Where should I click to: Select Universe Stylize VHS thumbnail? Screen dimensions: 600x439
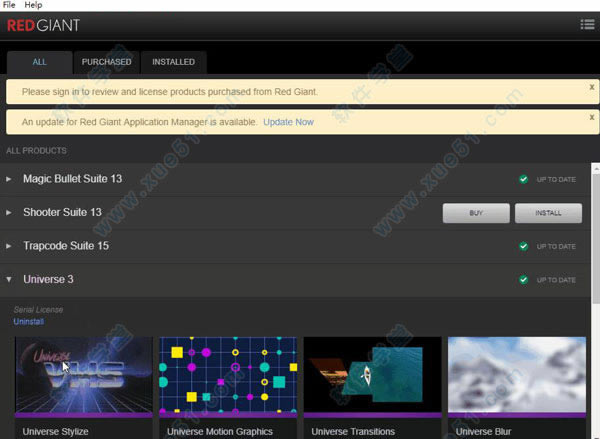pos(84,377)
